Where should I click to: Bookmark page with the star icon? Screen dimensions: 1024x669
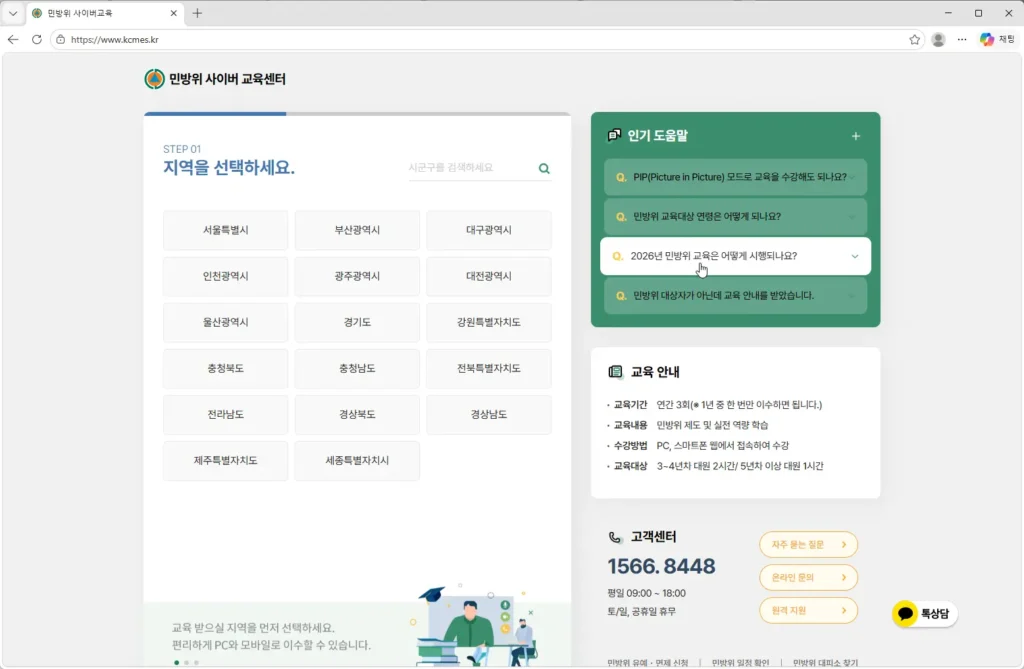914,40
